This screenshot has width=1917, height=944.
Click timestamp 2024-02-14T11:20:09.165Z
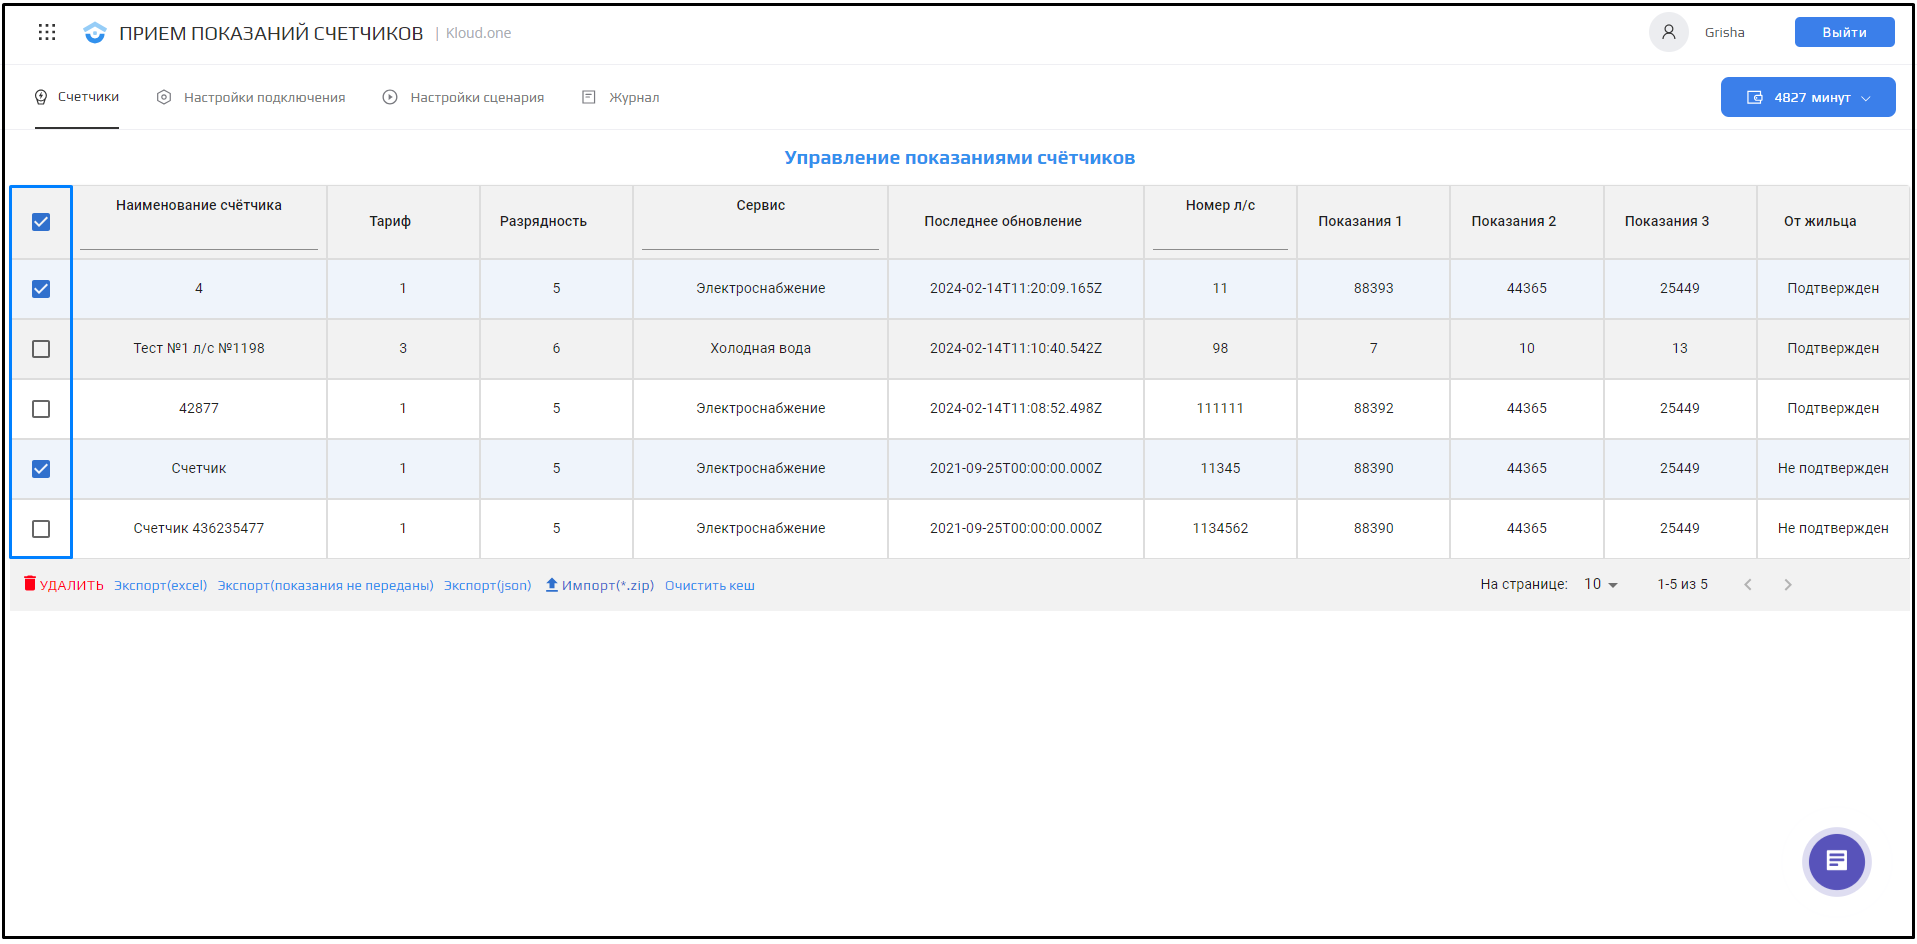point(1016,289)
